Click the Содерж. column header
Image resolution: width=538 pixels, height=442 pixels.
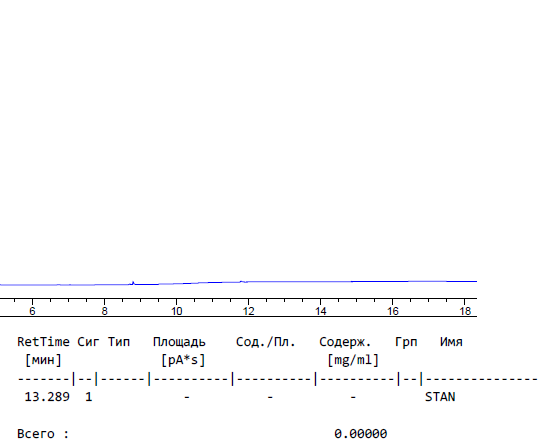(345, 342)
